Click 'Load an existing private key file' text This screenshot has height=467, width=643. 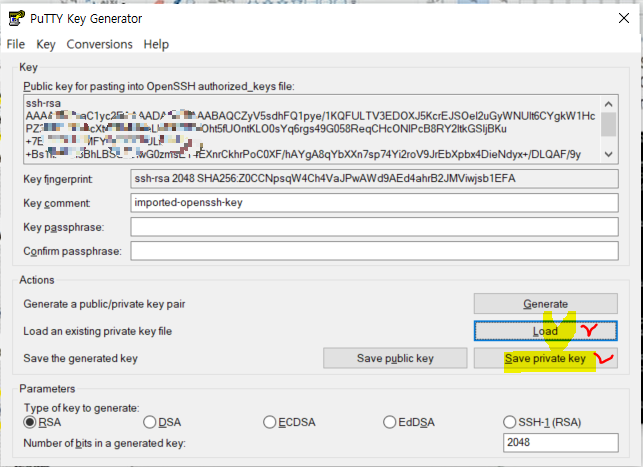tap(98, 331)
